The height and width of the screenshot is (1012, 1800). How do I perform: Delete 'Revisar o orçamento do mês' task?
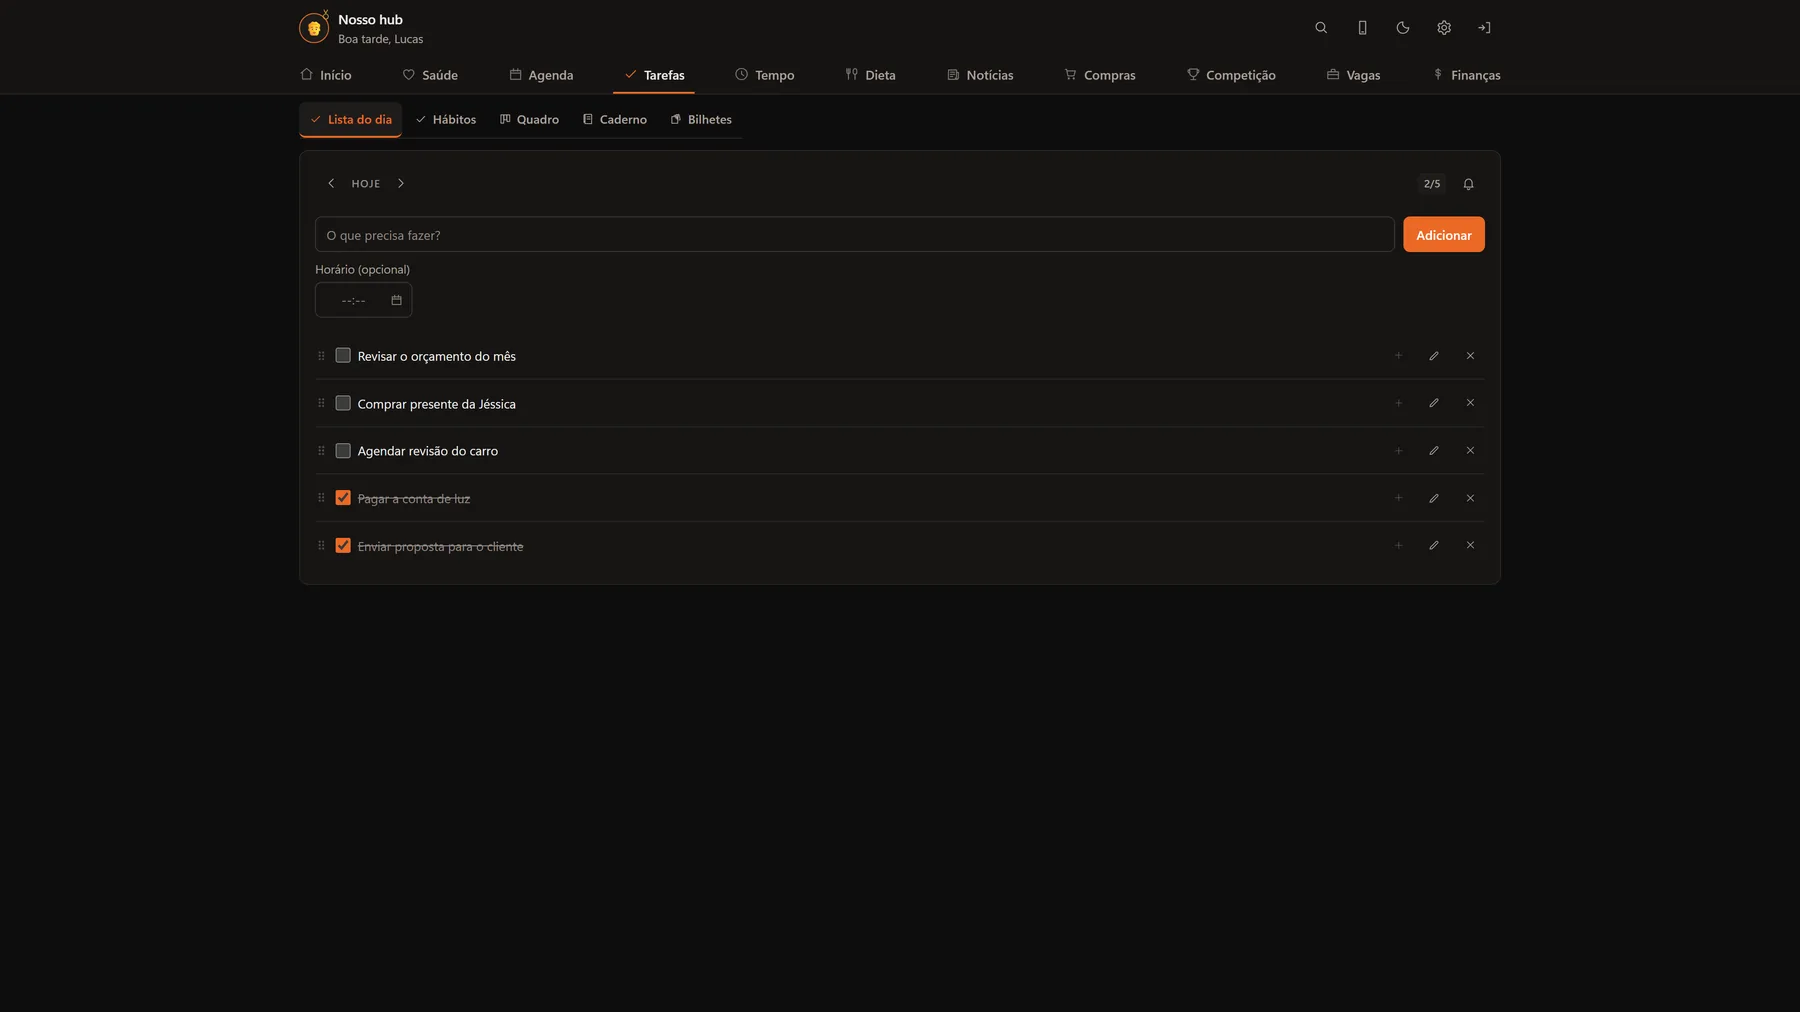[1470, 356]
